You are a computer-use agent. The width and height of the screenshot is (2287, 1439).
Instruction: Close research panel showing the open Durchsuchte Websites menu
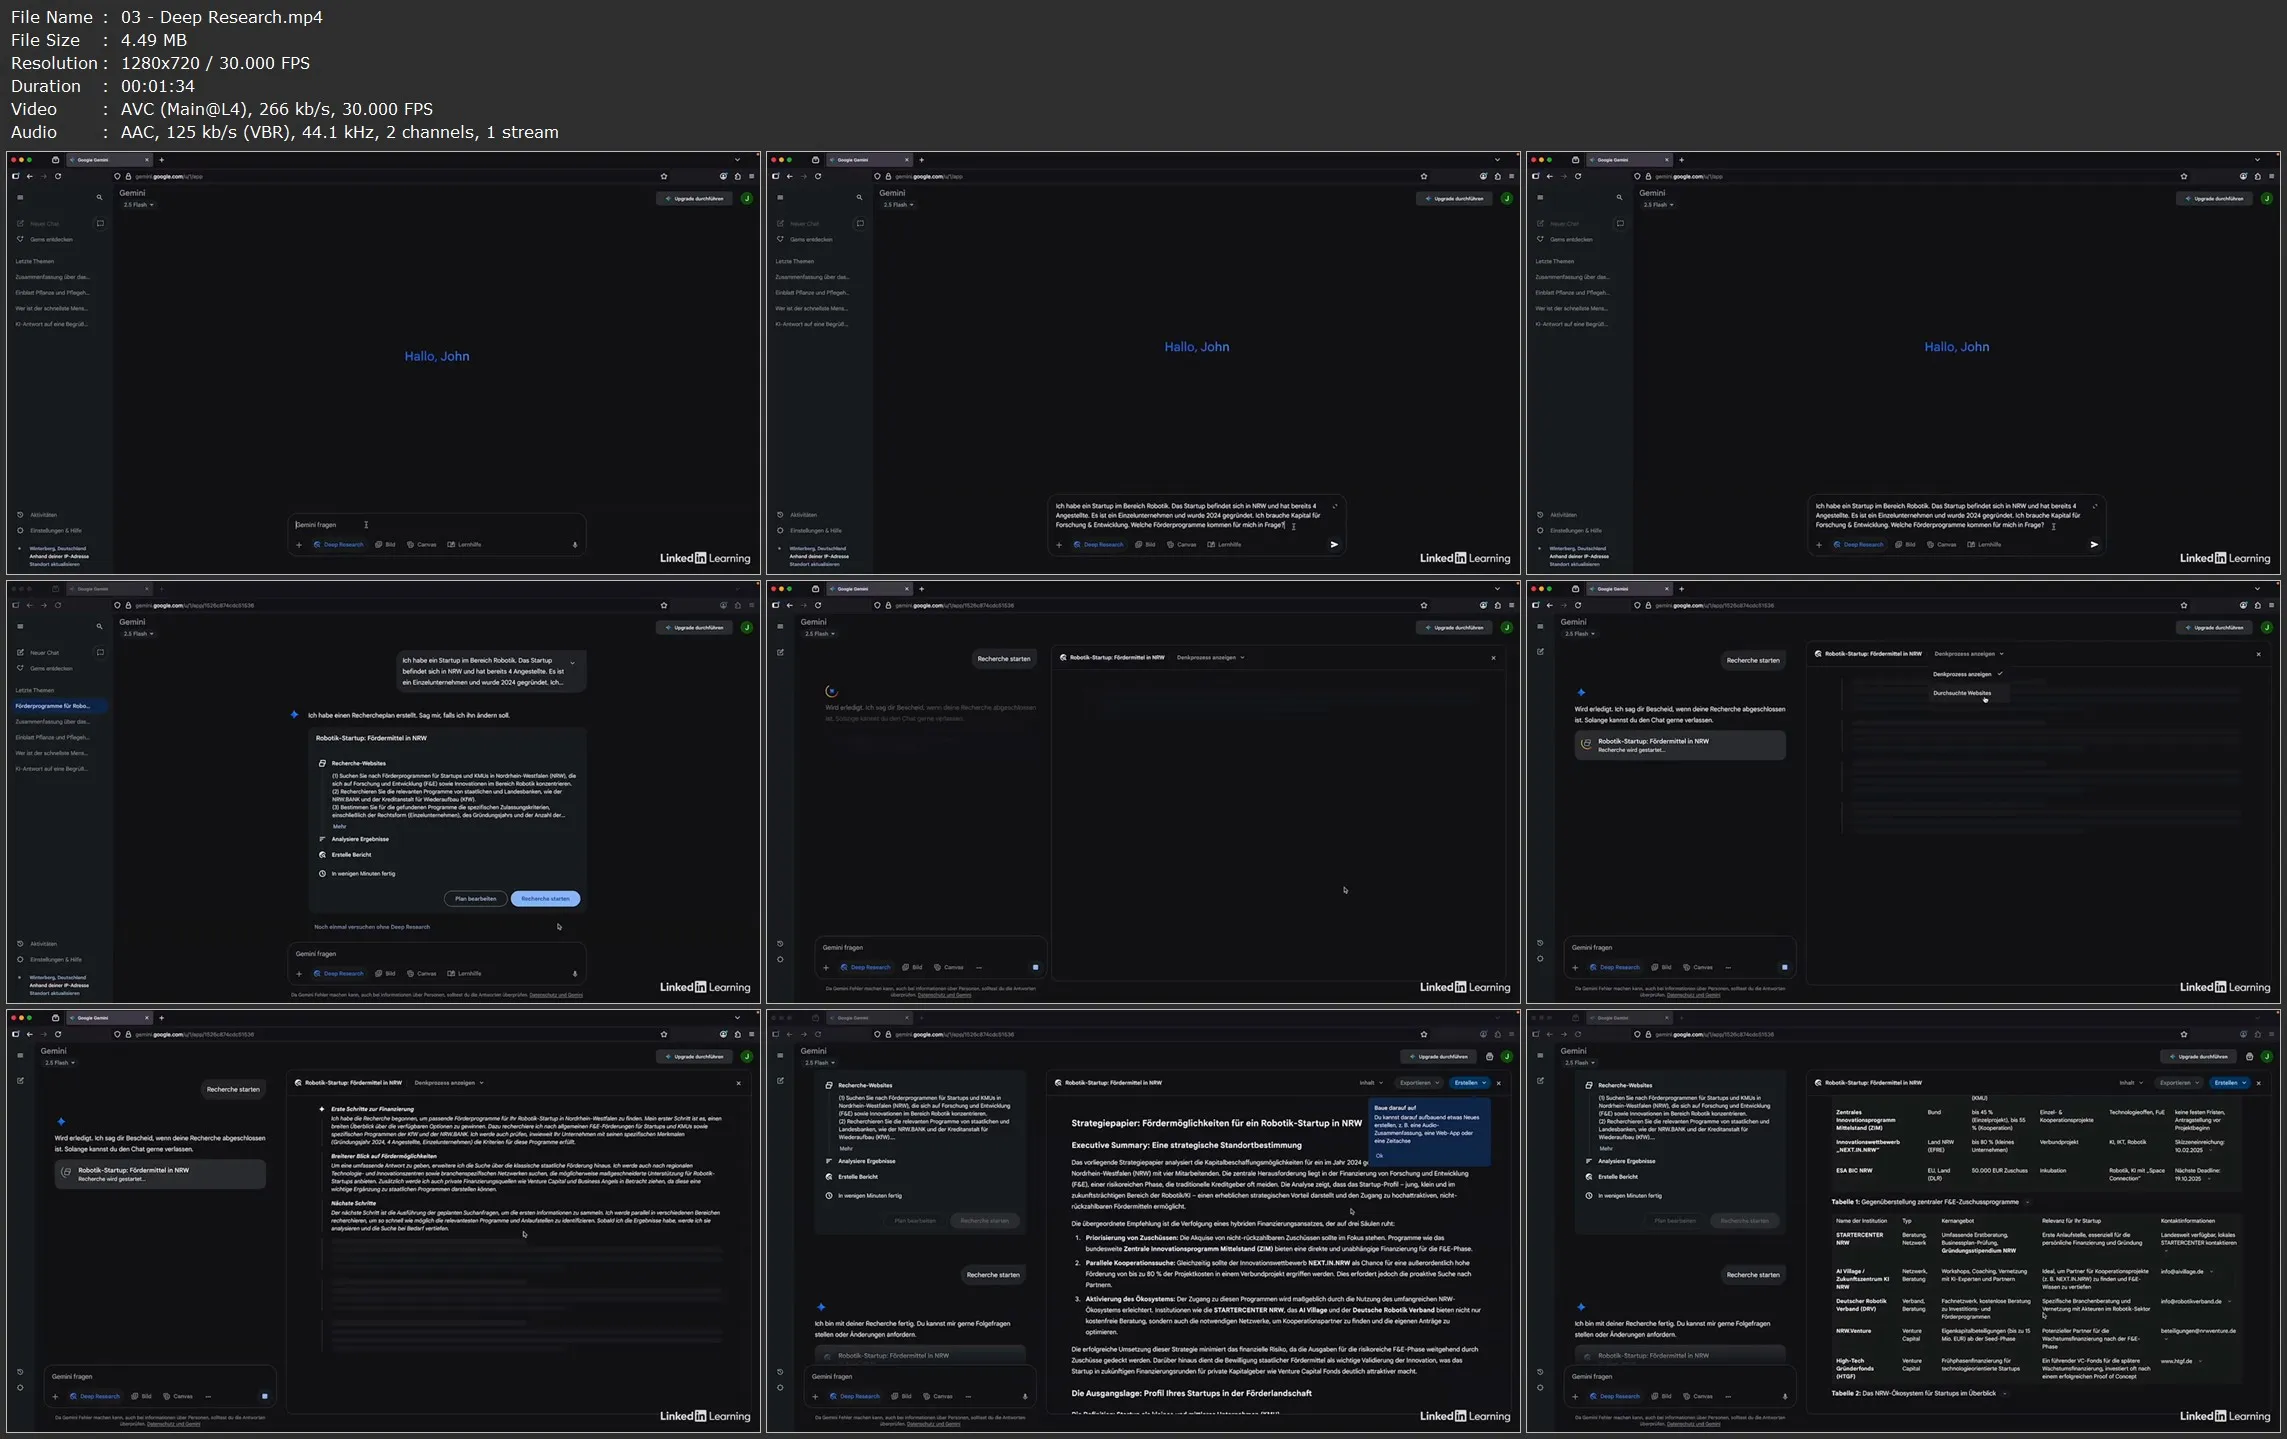click(2257, 654)
